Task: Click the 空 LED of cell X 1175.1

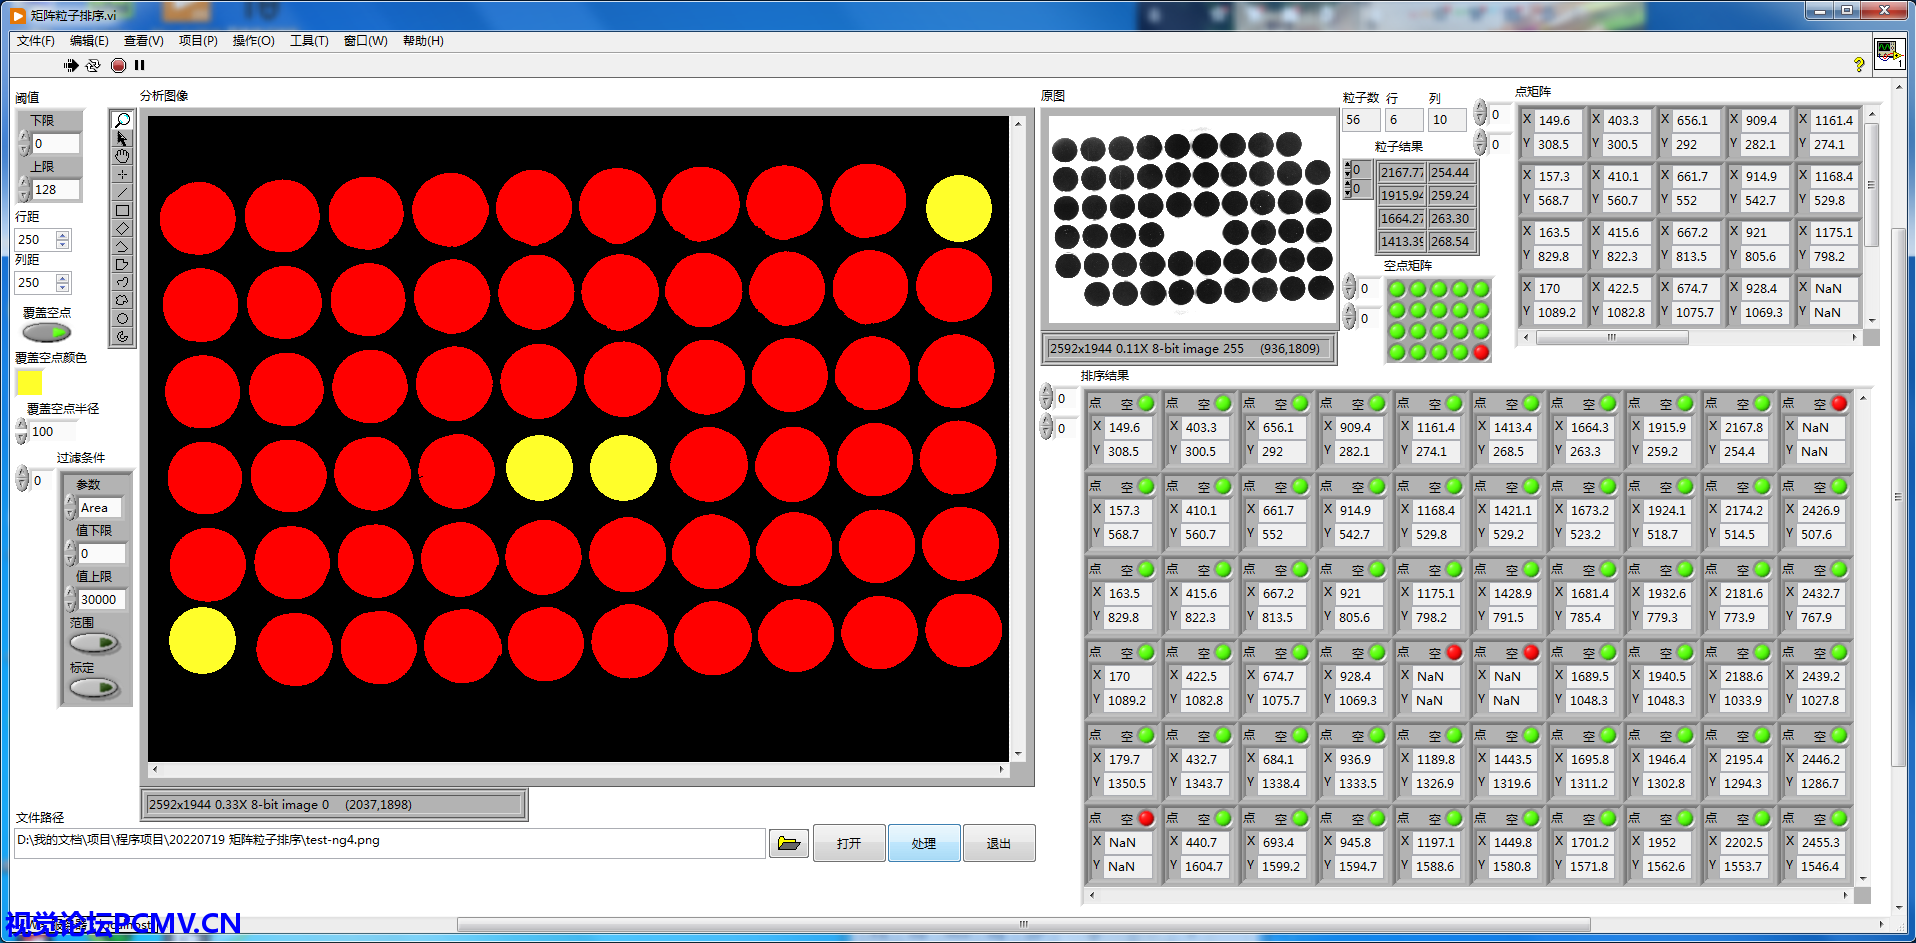Action: [1453, 570]
